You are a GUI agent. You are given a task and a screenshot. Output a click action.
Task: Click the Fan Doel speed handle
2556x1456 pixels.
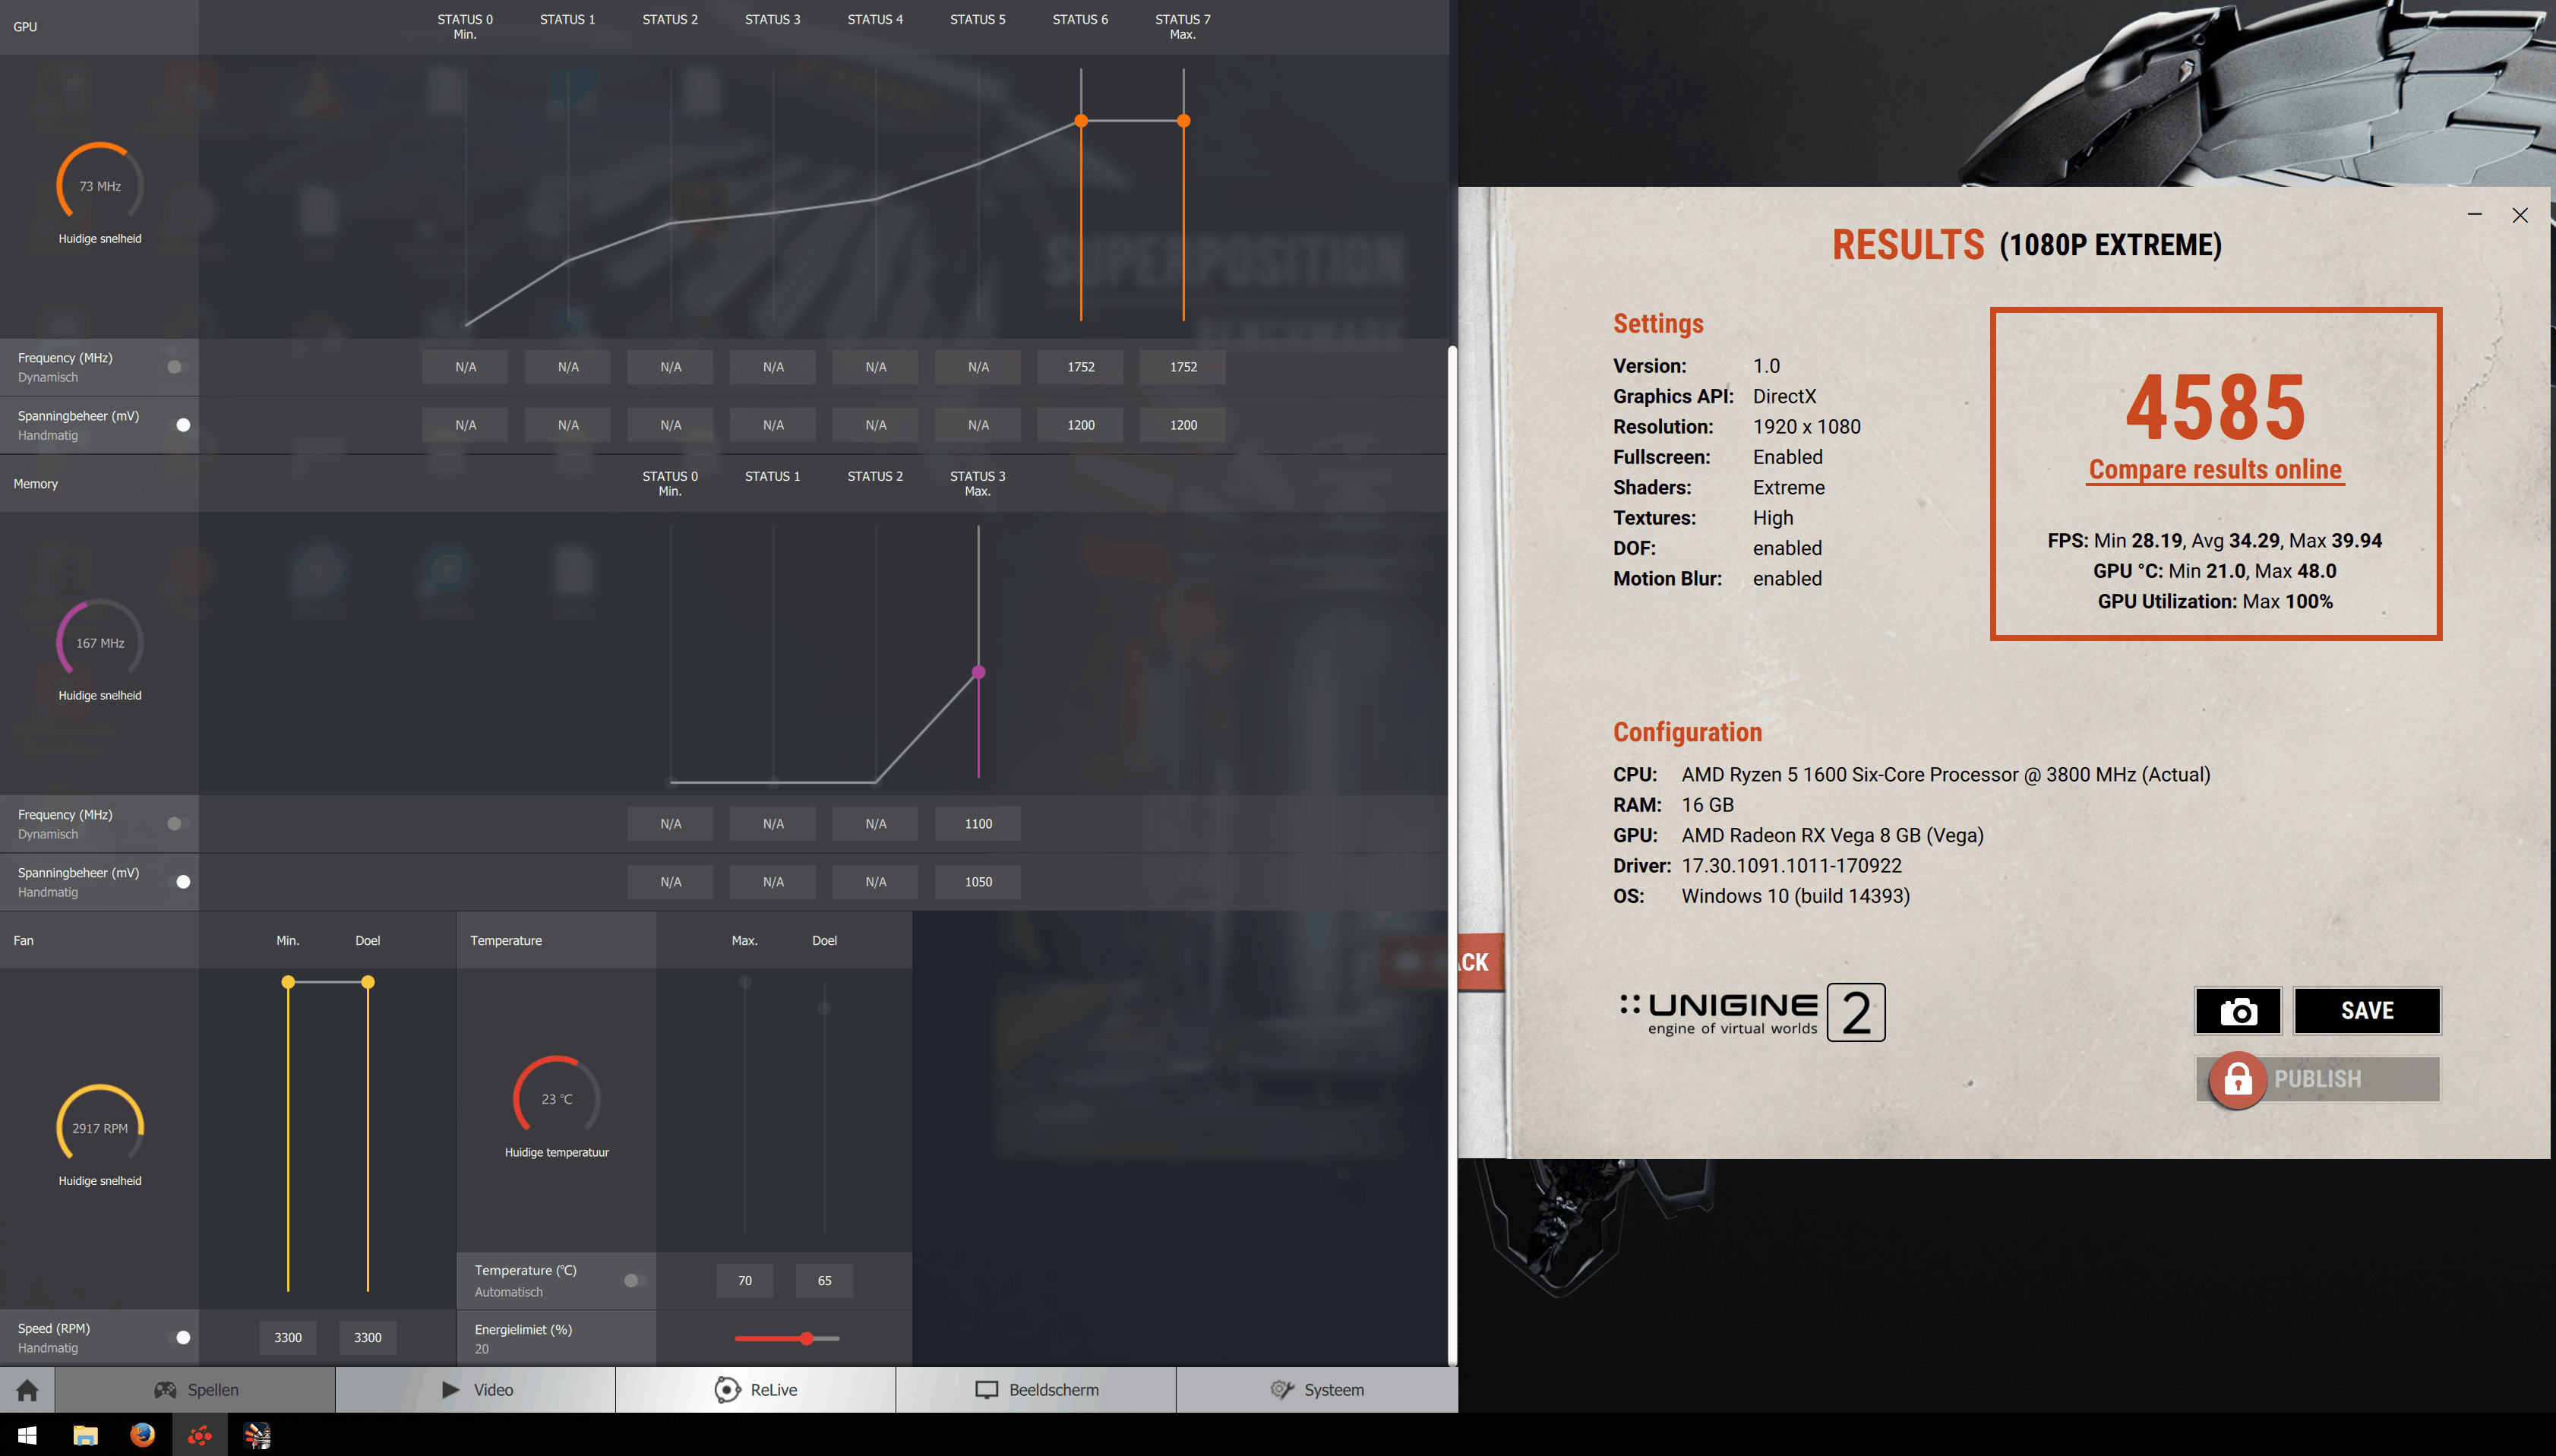coord(368,982)
